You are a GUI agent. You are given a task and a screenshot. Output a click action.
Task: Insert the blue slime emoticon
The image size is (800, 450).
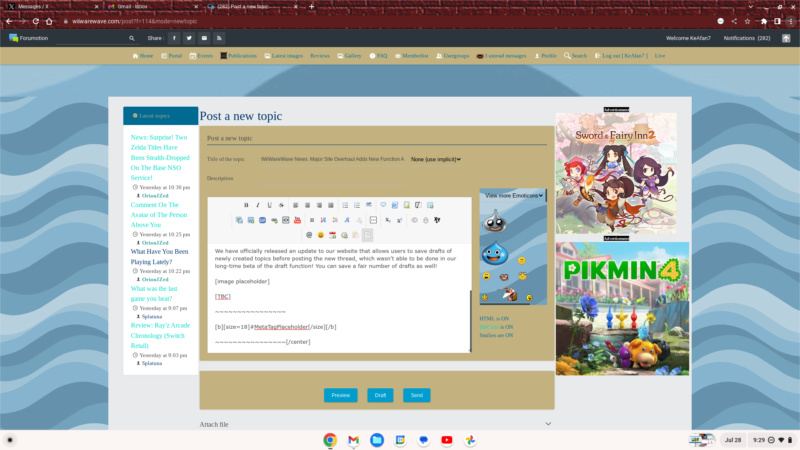point(494,253)
